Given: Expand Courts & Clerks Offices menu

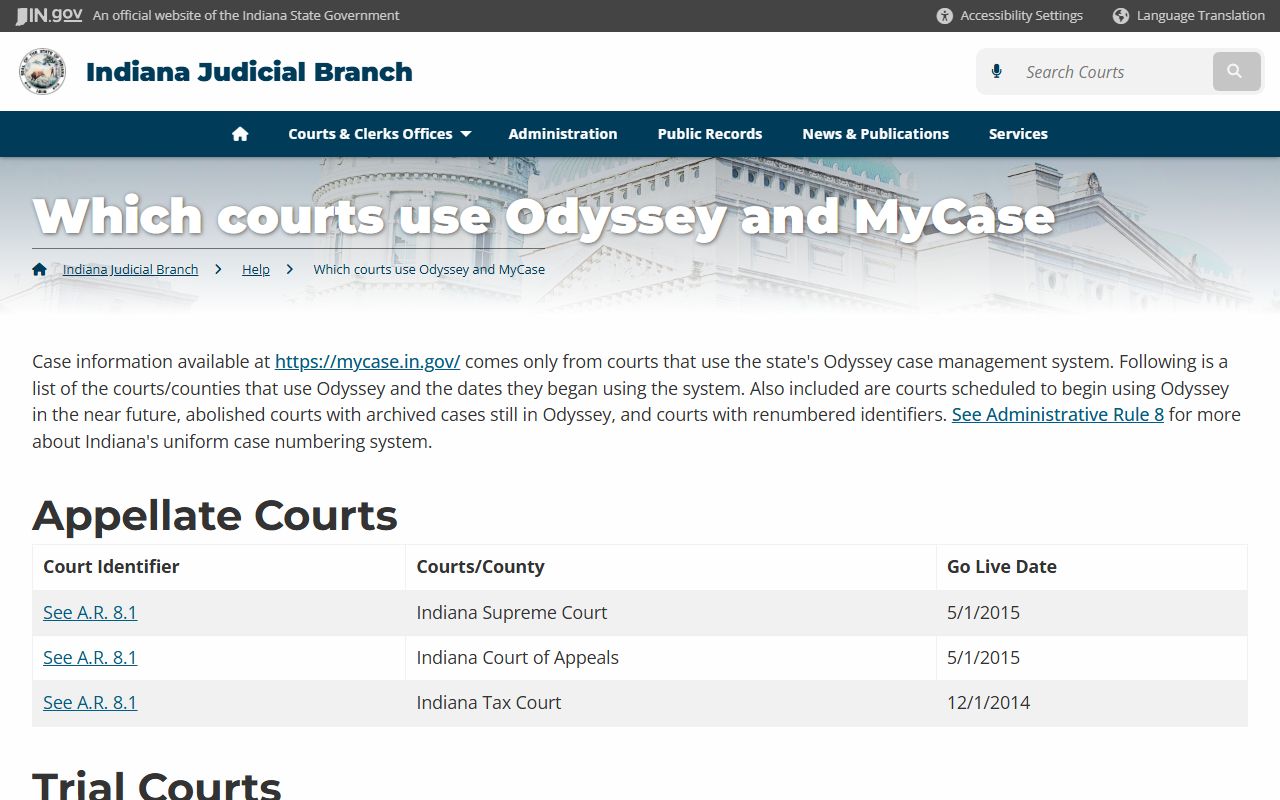Looking at the screenshot, I should tap(379, 134).
